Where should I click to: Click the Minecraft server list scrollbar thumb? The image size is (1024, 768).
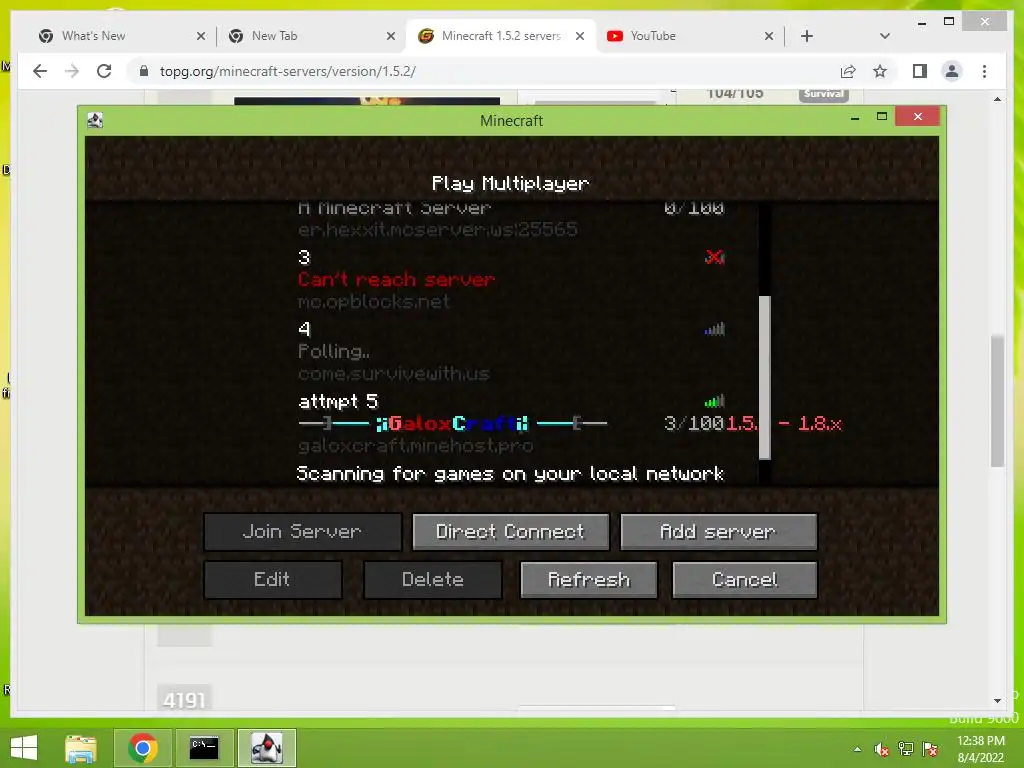(765, 377)
